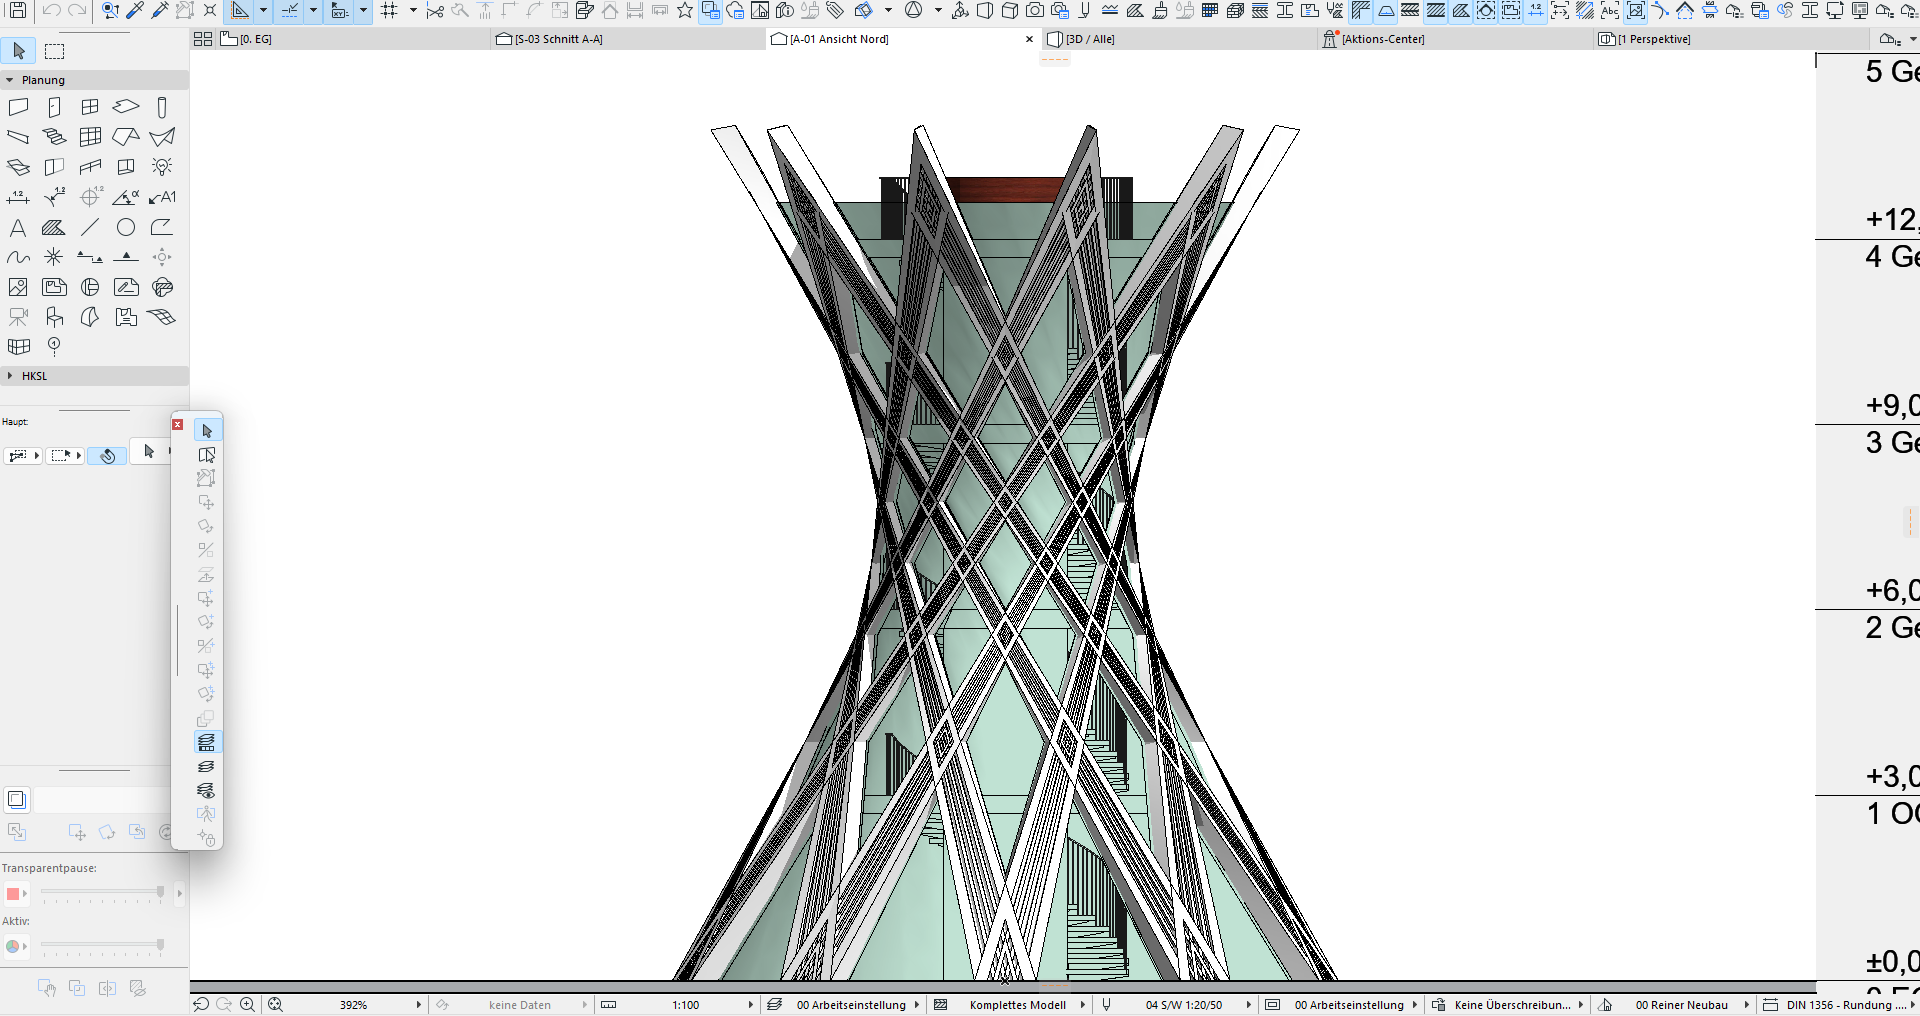Image resolution: width=1920 pixels, height=1016 pixels.
Task: Select the Wall tool in Planung
Action: pyautogui.click(x=18, y=107)
